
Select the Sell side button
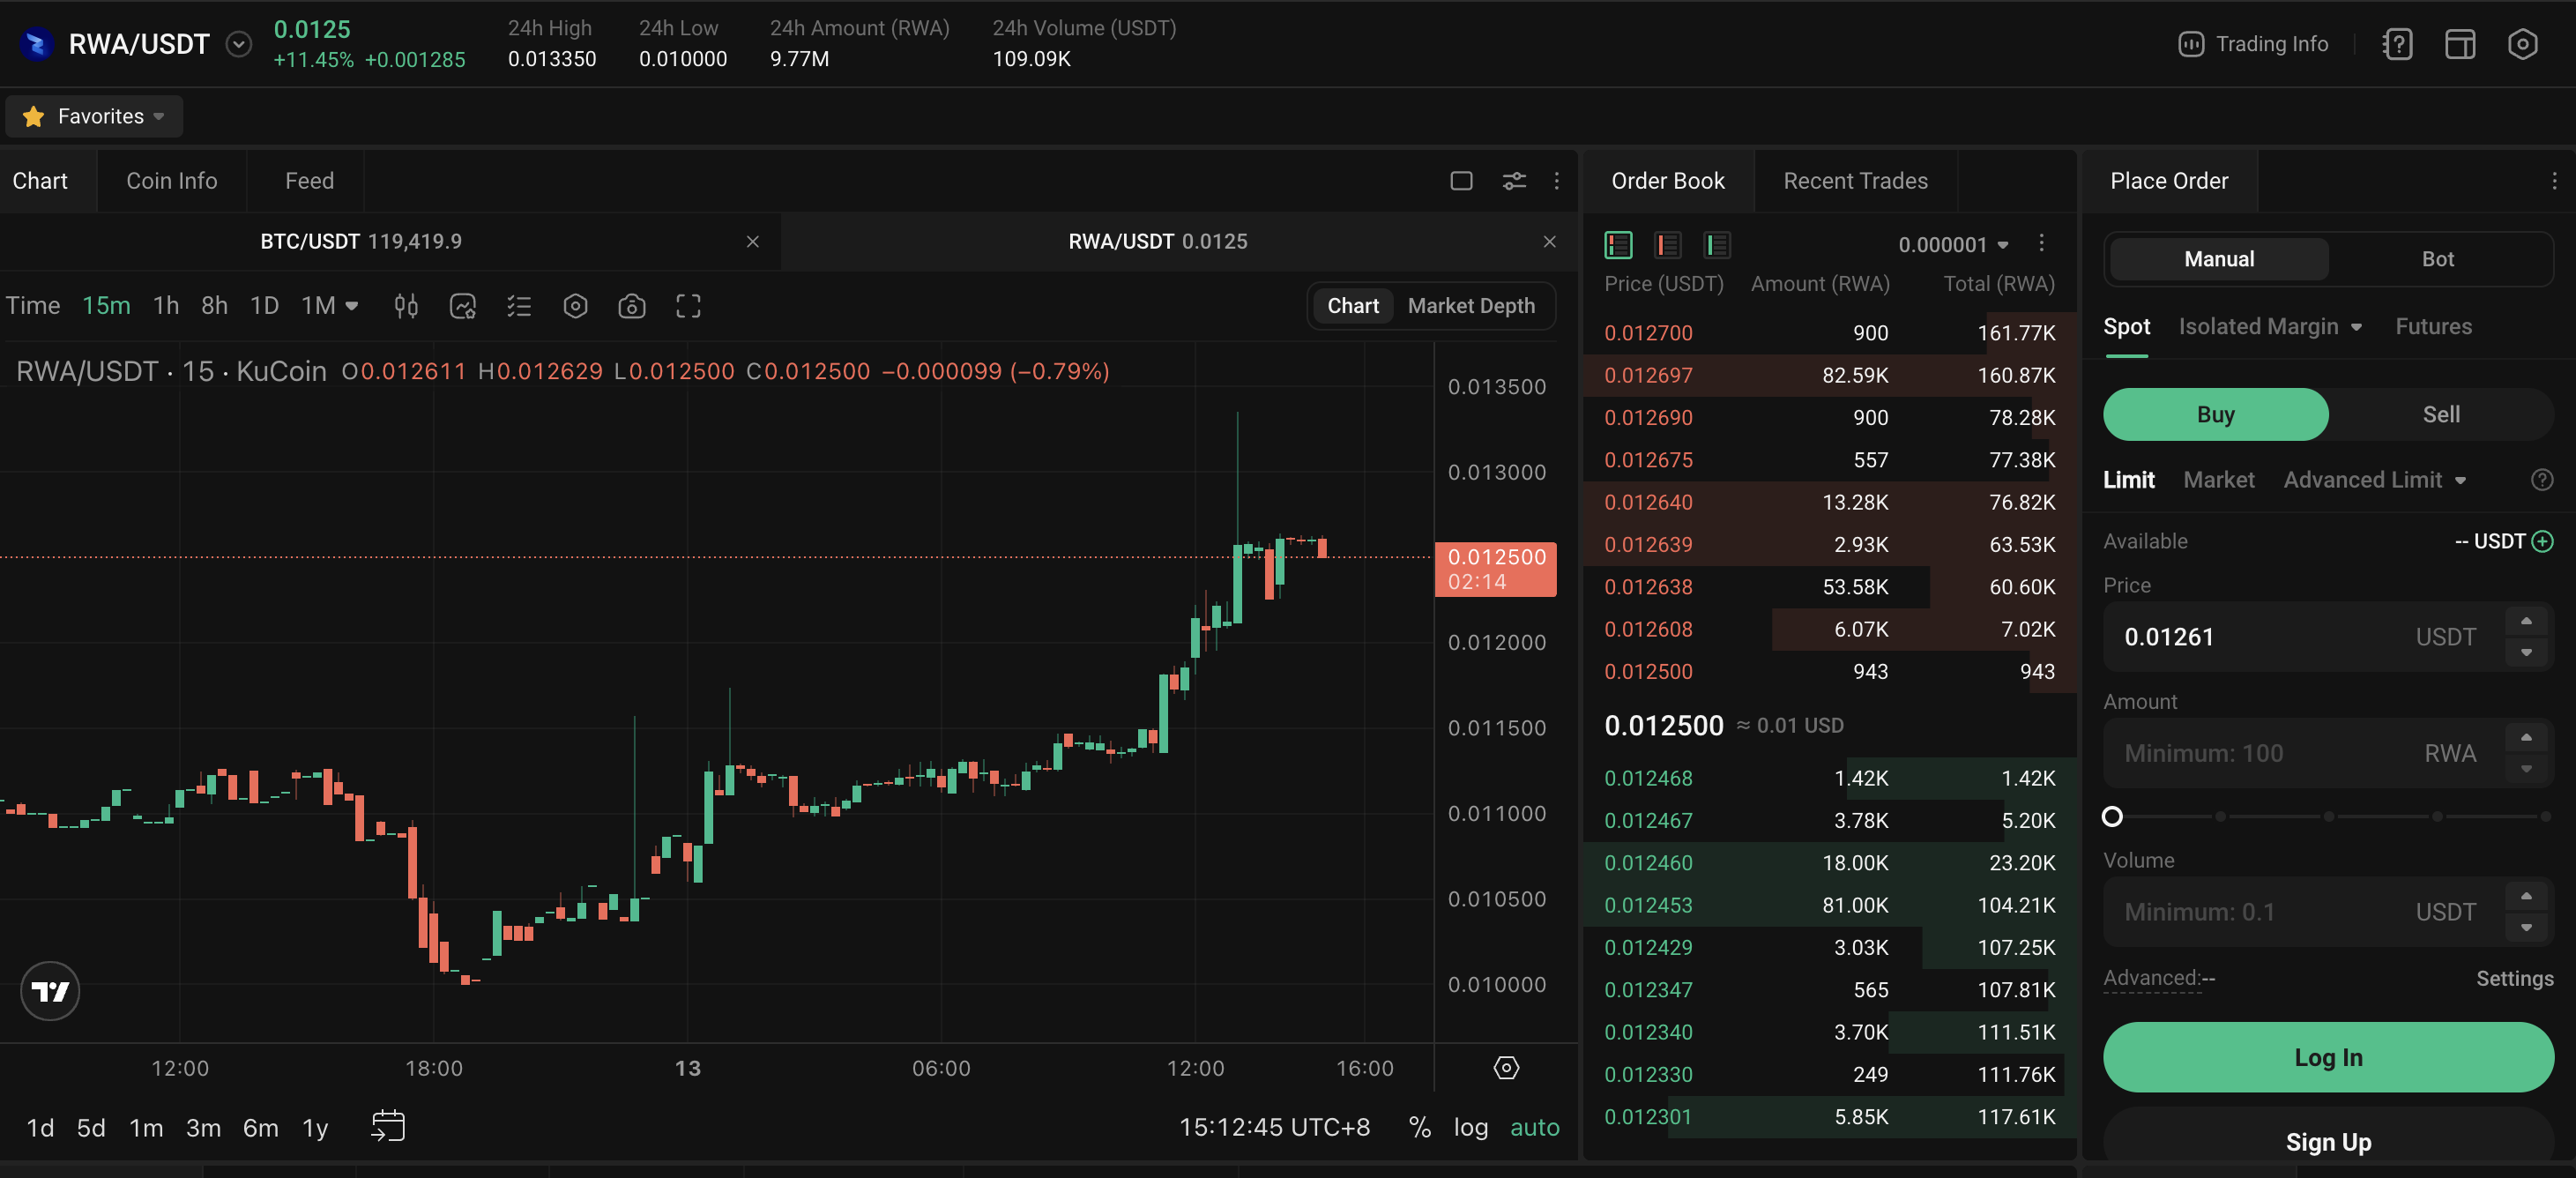coord(2440,414)
